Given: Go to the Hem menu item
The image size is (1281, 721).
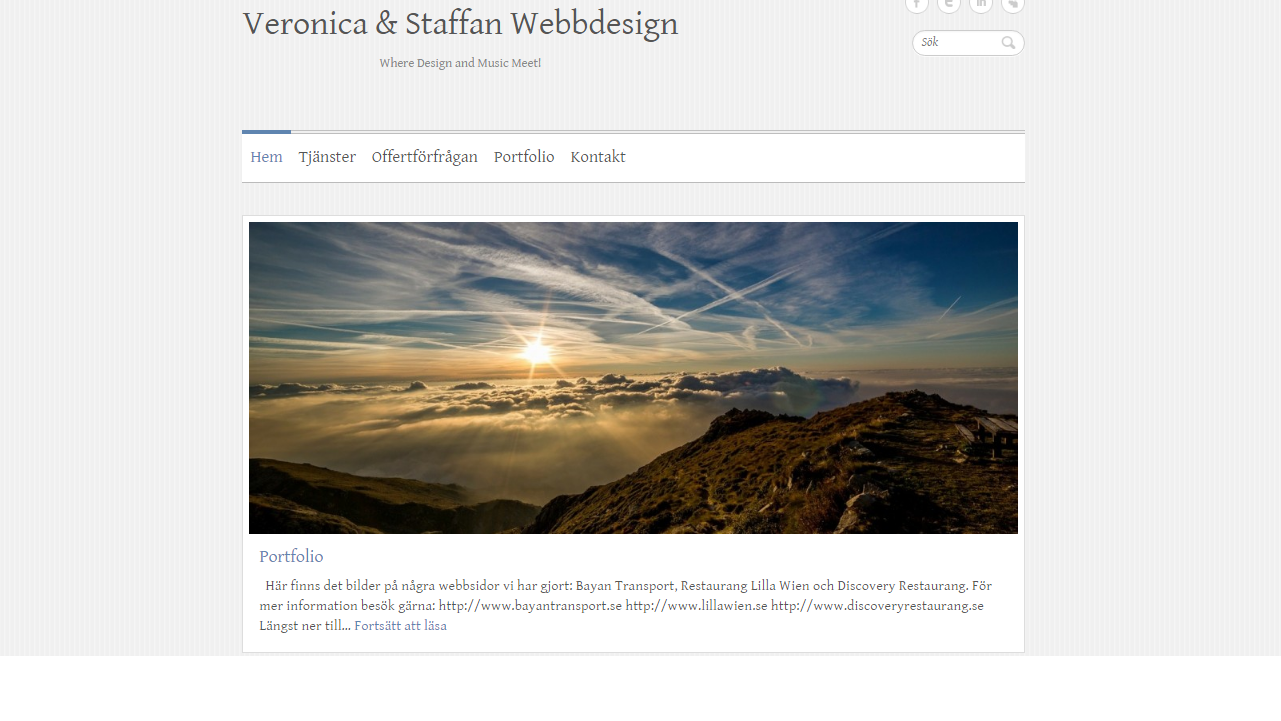Looking at the screenshot, I should (x=266, y=157).
